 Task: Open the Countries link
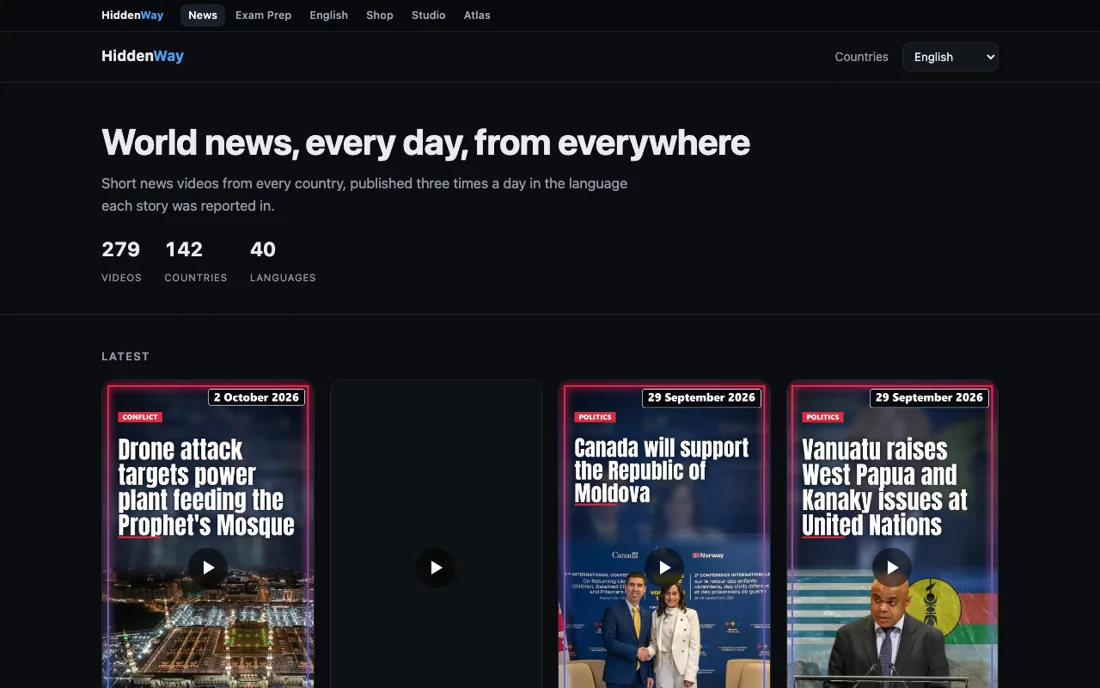861,57
